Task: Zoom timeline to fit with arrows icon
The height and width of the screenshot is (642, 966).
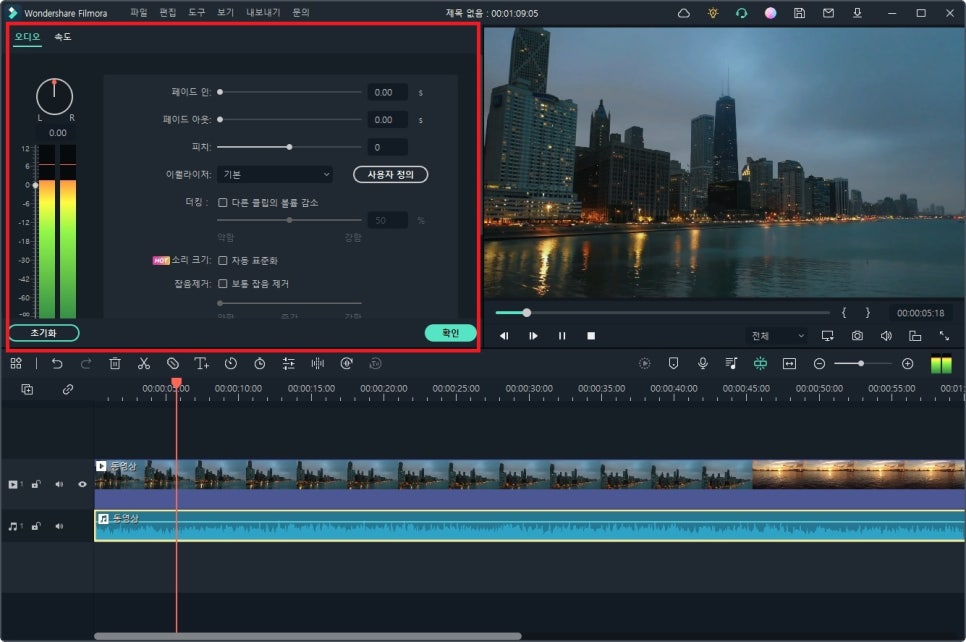Action: point(789,364)
